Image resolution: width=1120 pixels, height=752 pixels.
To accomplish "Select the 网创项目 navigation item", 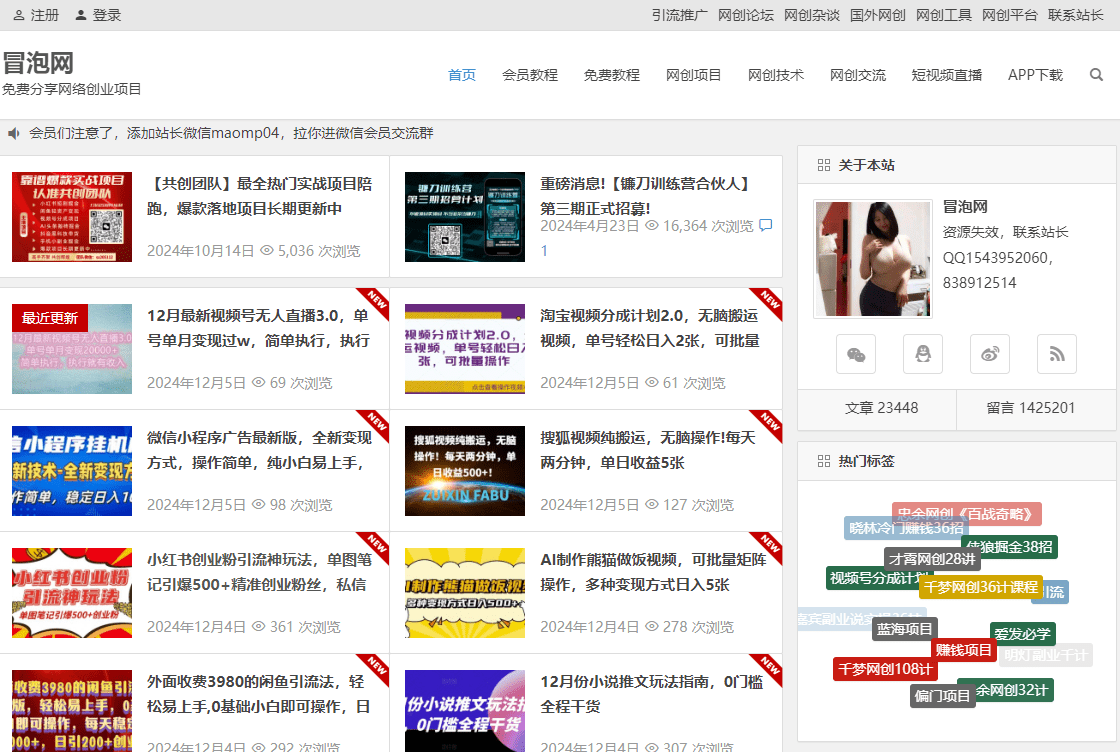I will [x=694, y=75].
